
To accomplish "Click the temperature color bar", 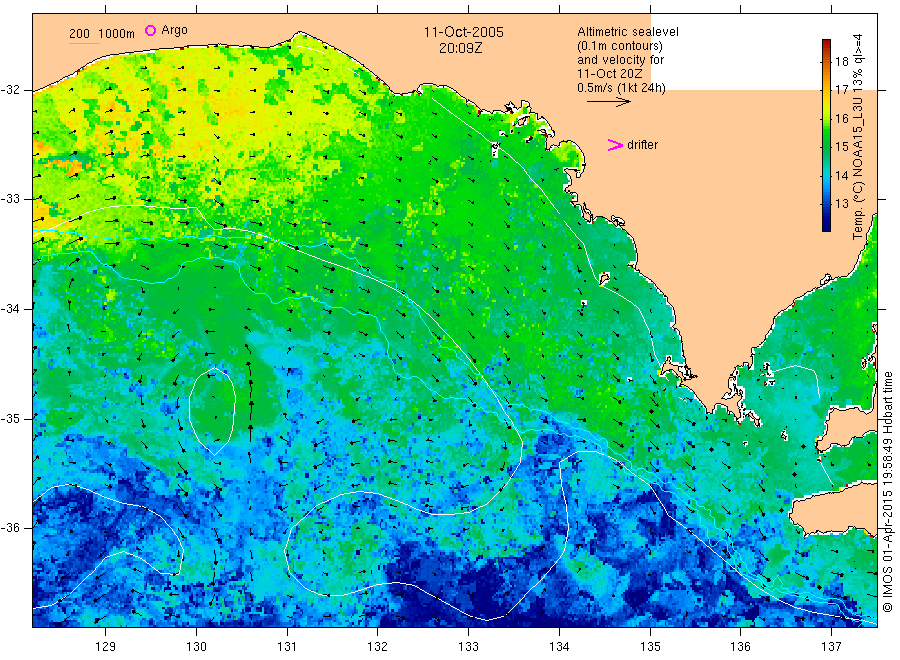I will pos(826,135).
